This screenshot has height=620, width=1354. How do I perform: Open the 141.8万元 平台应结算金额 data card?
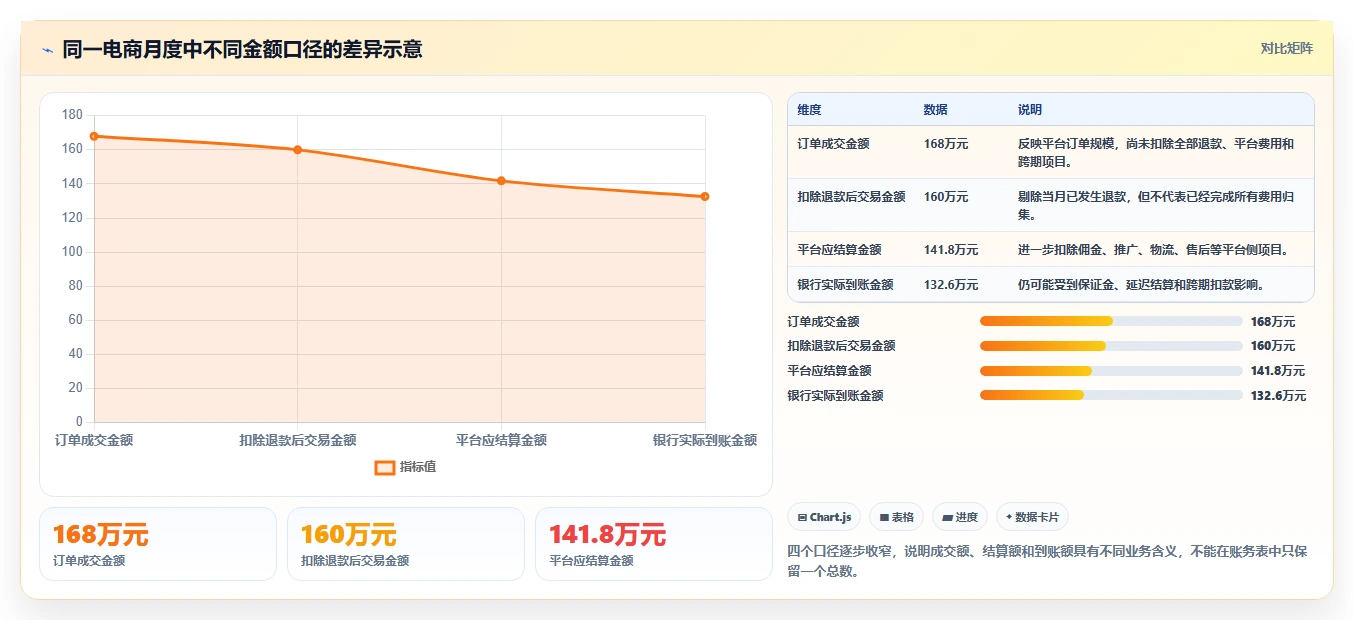[654, 544]
